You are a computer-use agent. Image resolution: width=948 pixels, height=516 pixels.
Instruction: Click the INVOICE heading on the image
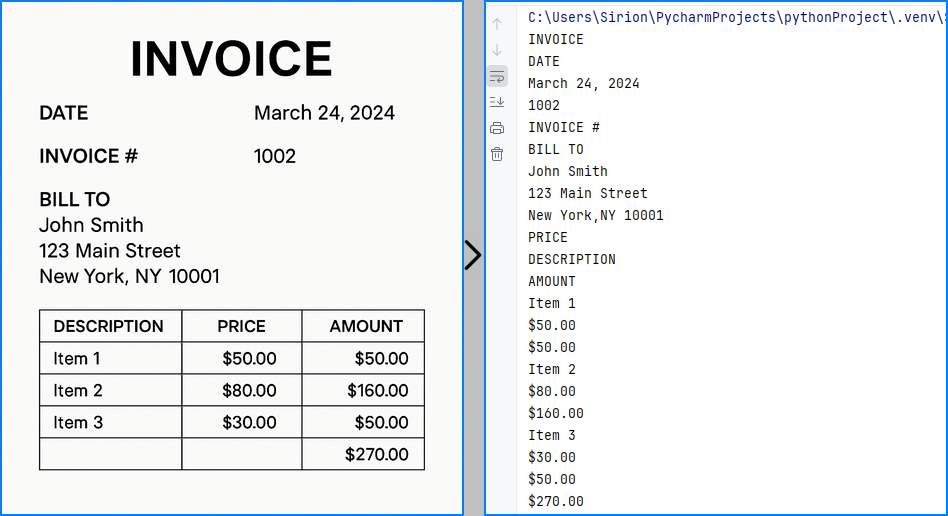(232, 59)
